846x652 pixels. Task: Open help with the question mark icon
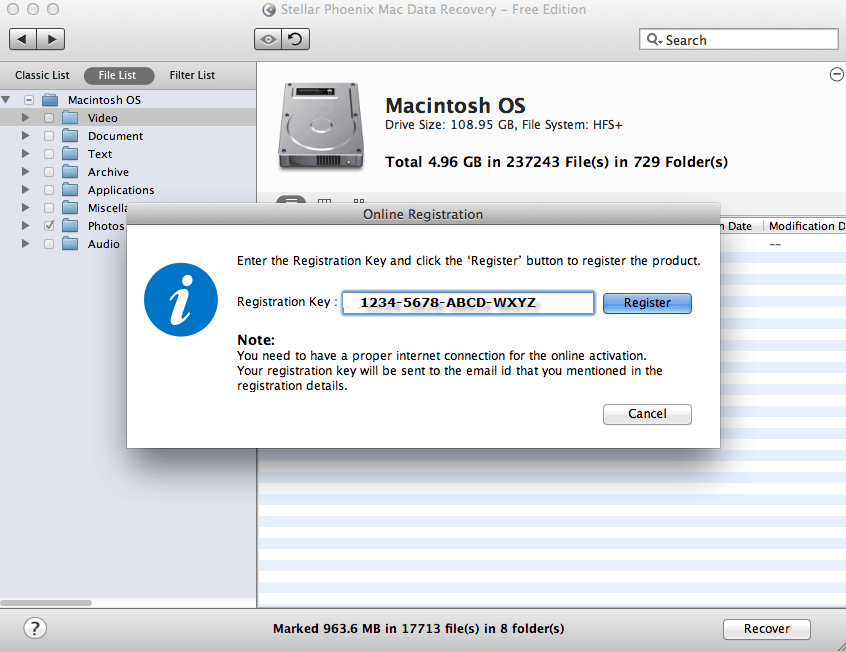point(35,628)
